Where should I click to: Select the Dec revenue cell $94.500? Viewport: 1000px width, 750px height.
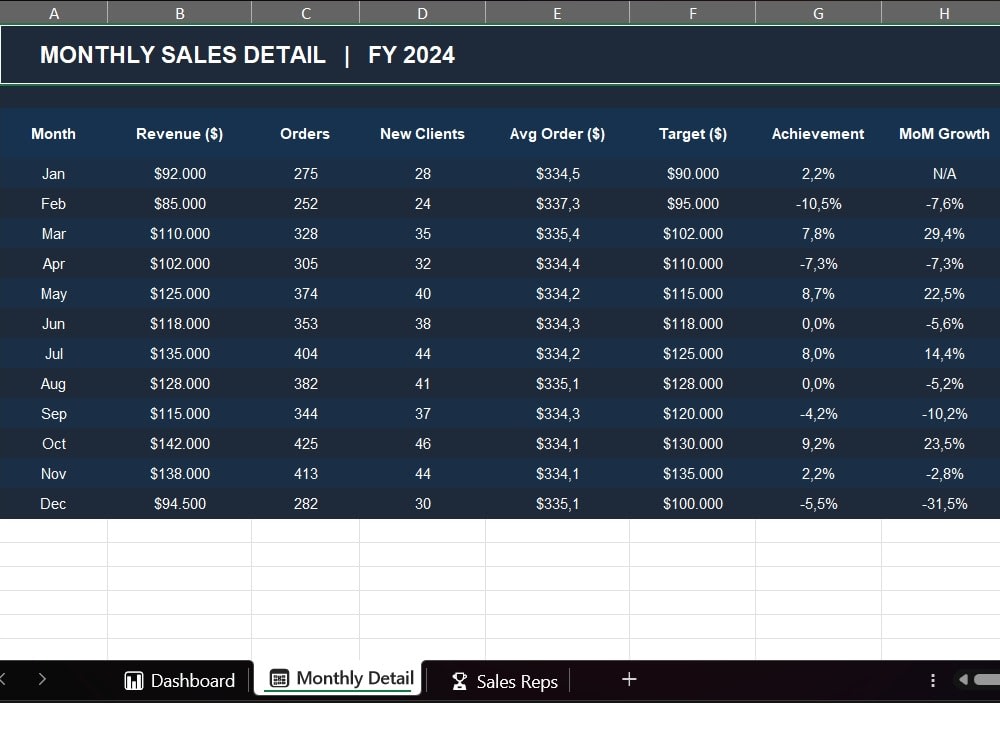[x=180, y=503]
